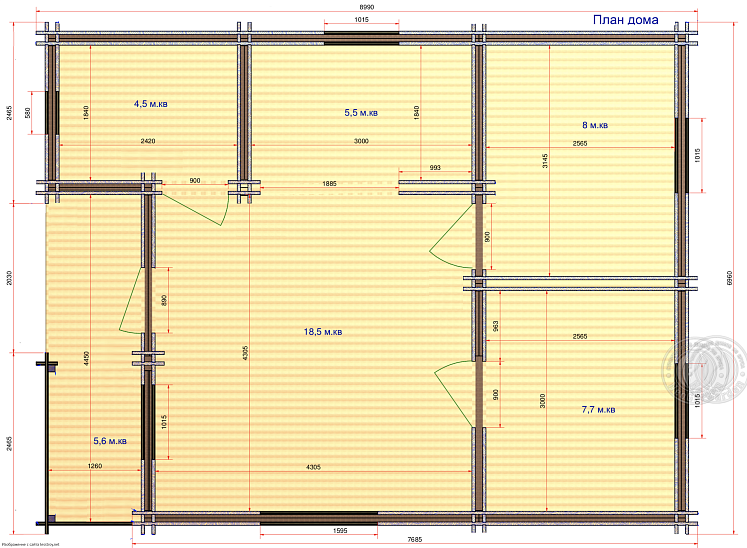Select the 4,5 м.кв room area label

[x=150, y=103]
